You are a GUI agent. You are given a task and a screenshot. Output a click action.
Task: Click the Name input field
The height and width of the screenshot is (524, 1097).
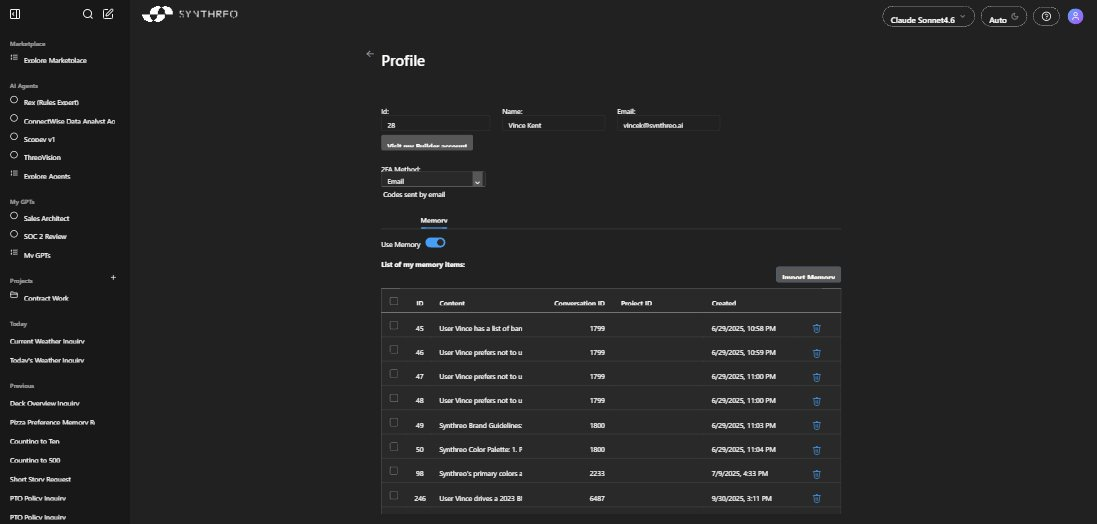click(553, 124)
